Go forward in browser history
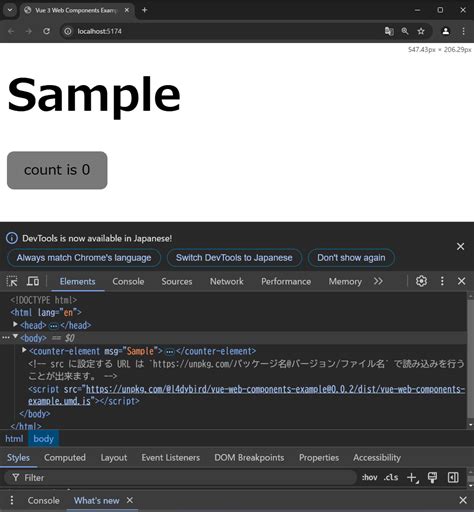The height and width of the screenshot is (512, 474). [29, 31]
